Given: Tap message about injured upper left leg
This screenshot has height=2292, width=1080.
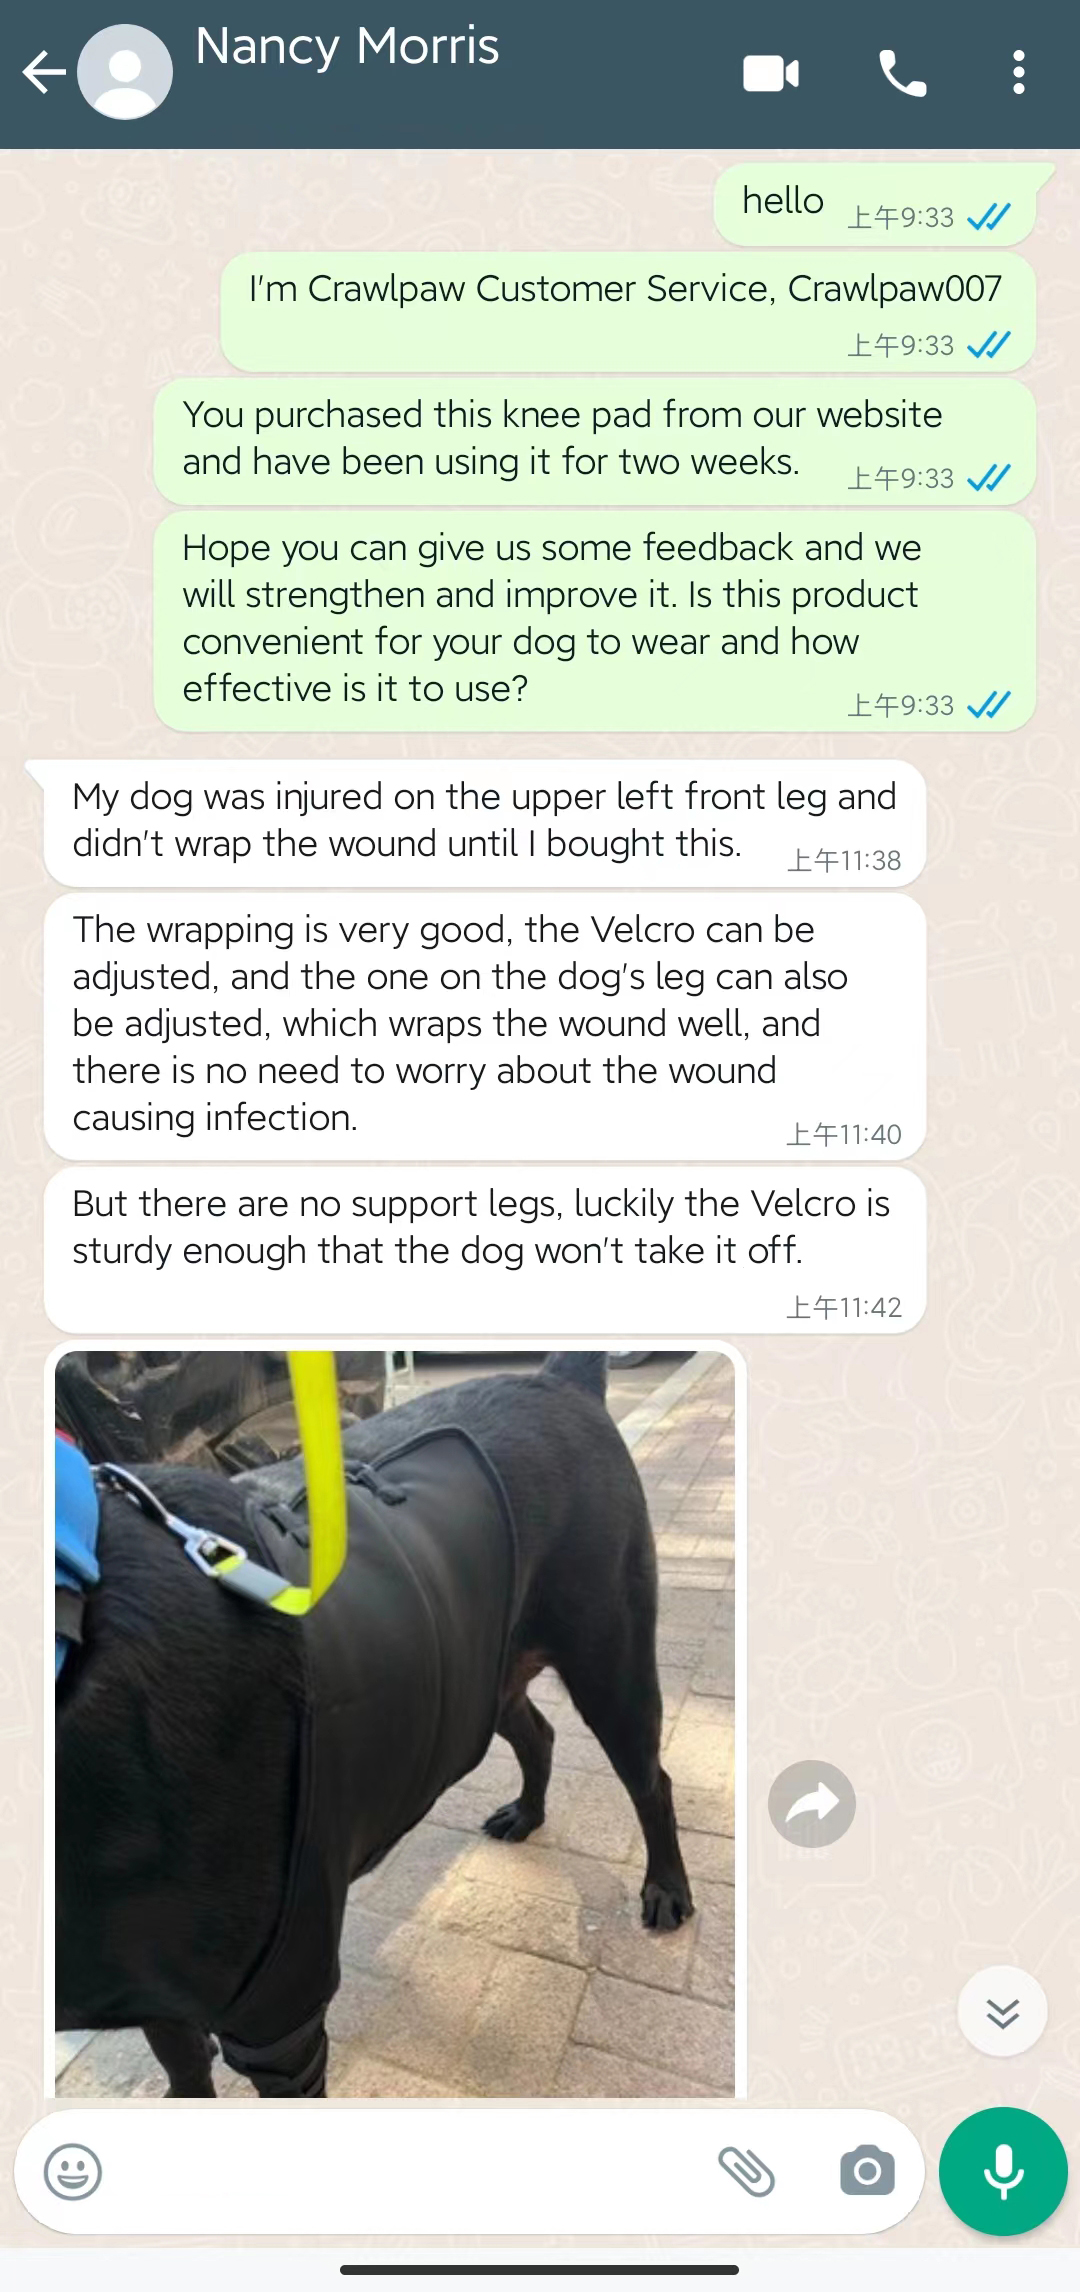Looking at the screenshot, I should tap(485, 823).
